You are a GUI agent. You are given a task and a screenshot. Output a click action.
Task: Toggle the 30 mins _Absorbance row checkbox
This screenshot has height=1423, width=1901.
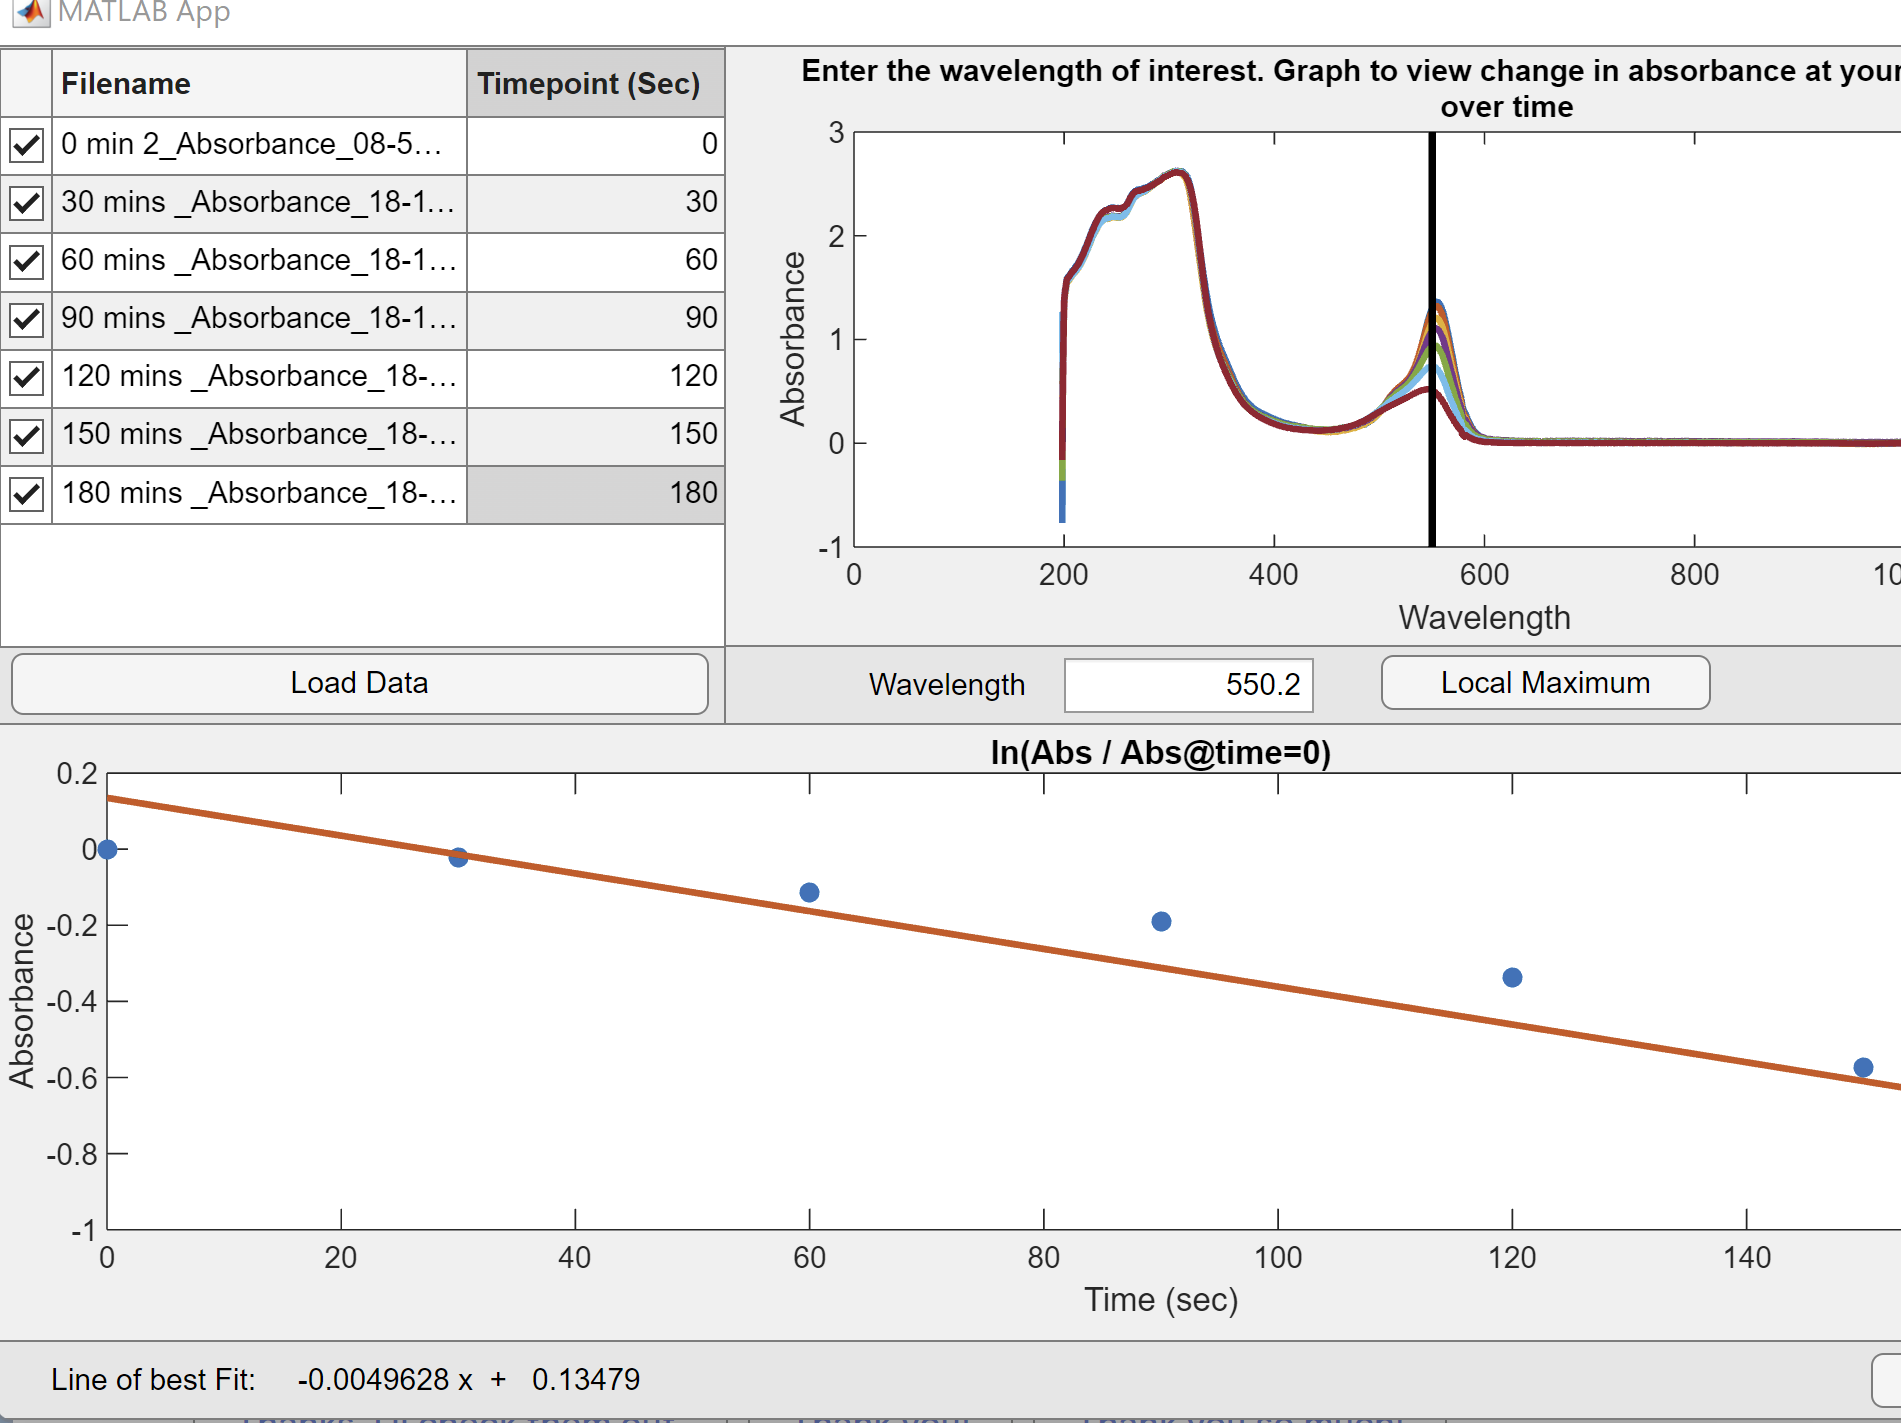[x=26, y=203]
